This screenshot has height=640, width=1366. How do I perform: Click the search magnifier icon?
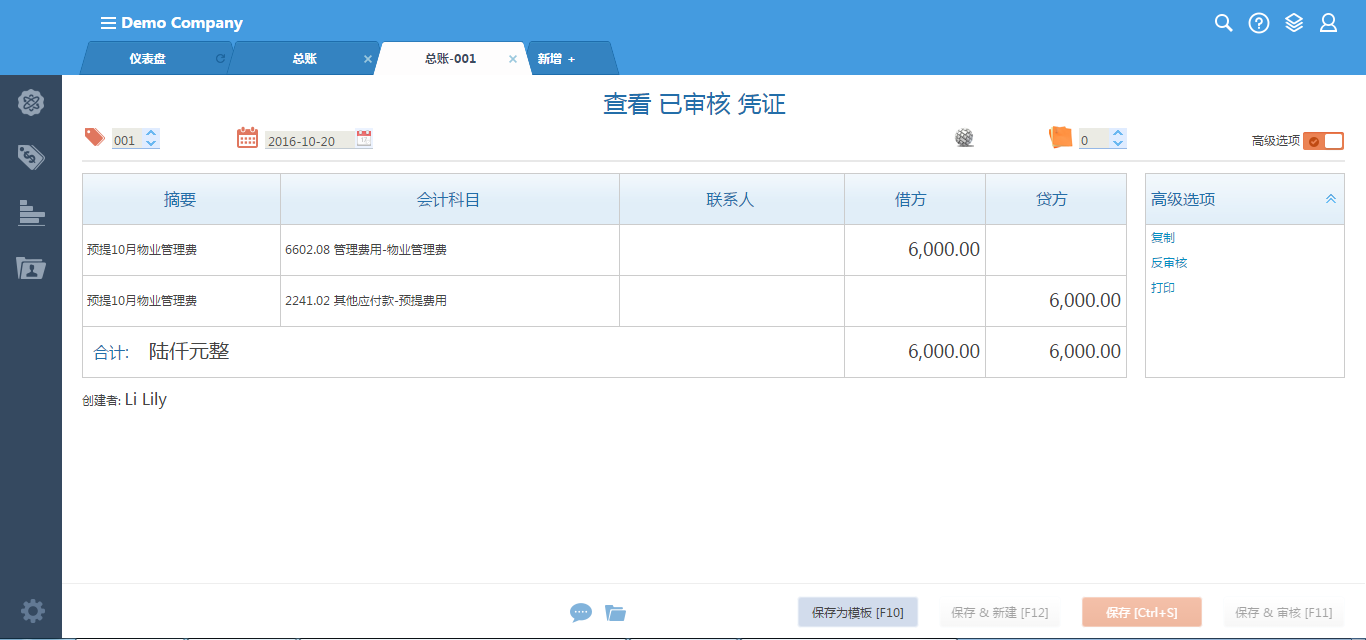pyautogui.click(x=1223, y=23)
